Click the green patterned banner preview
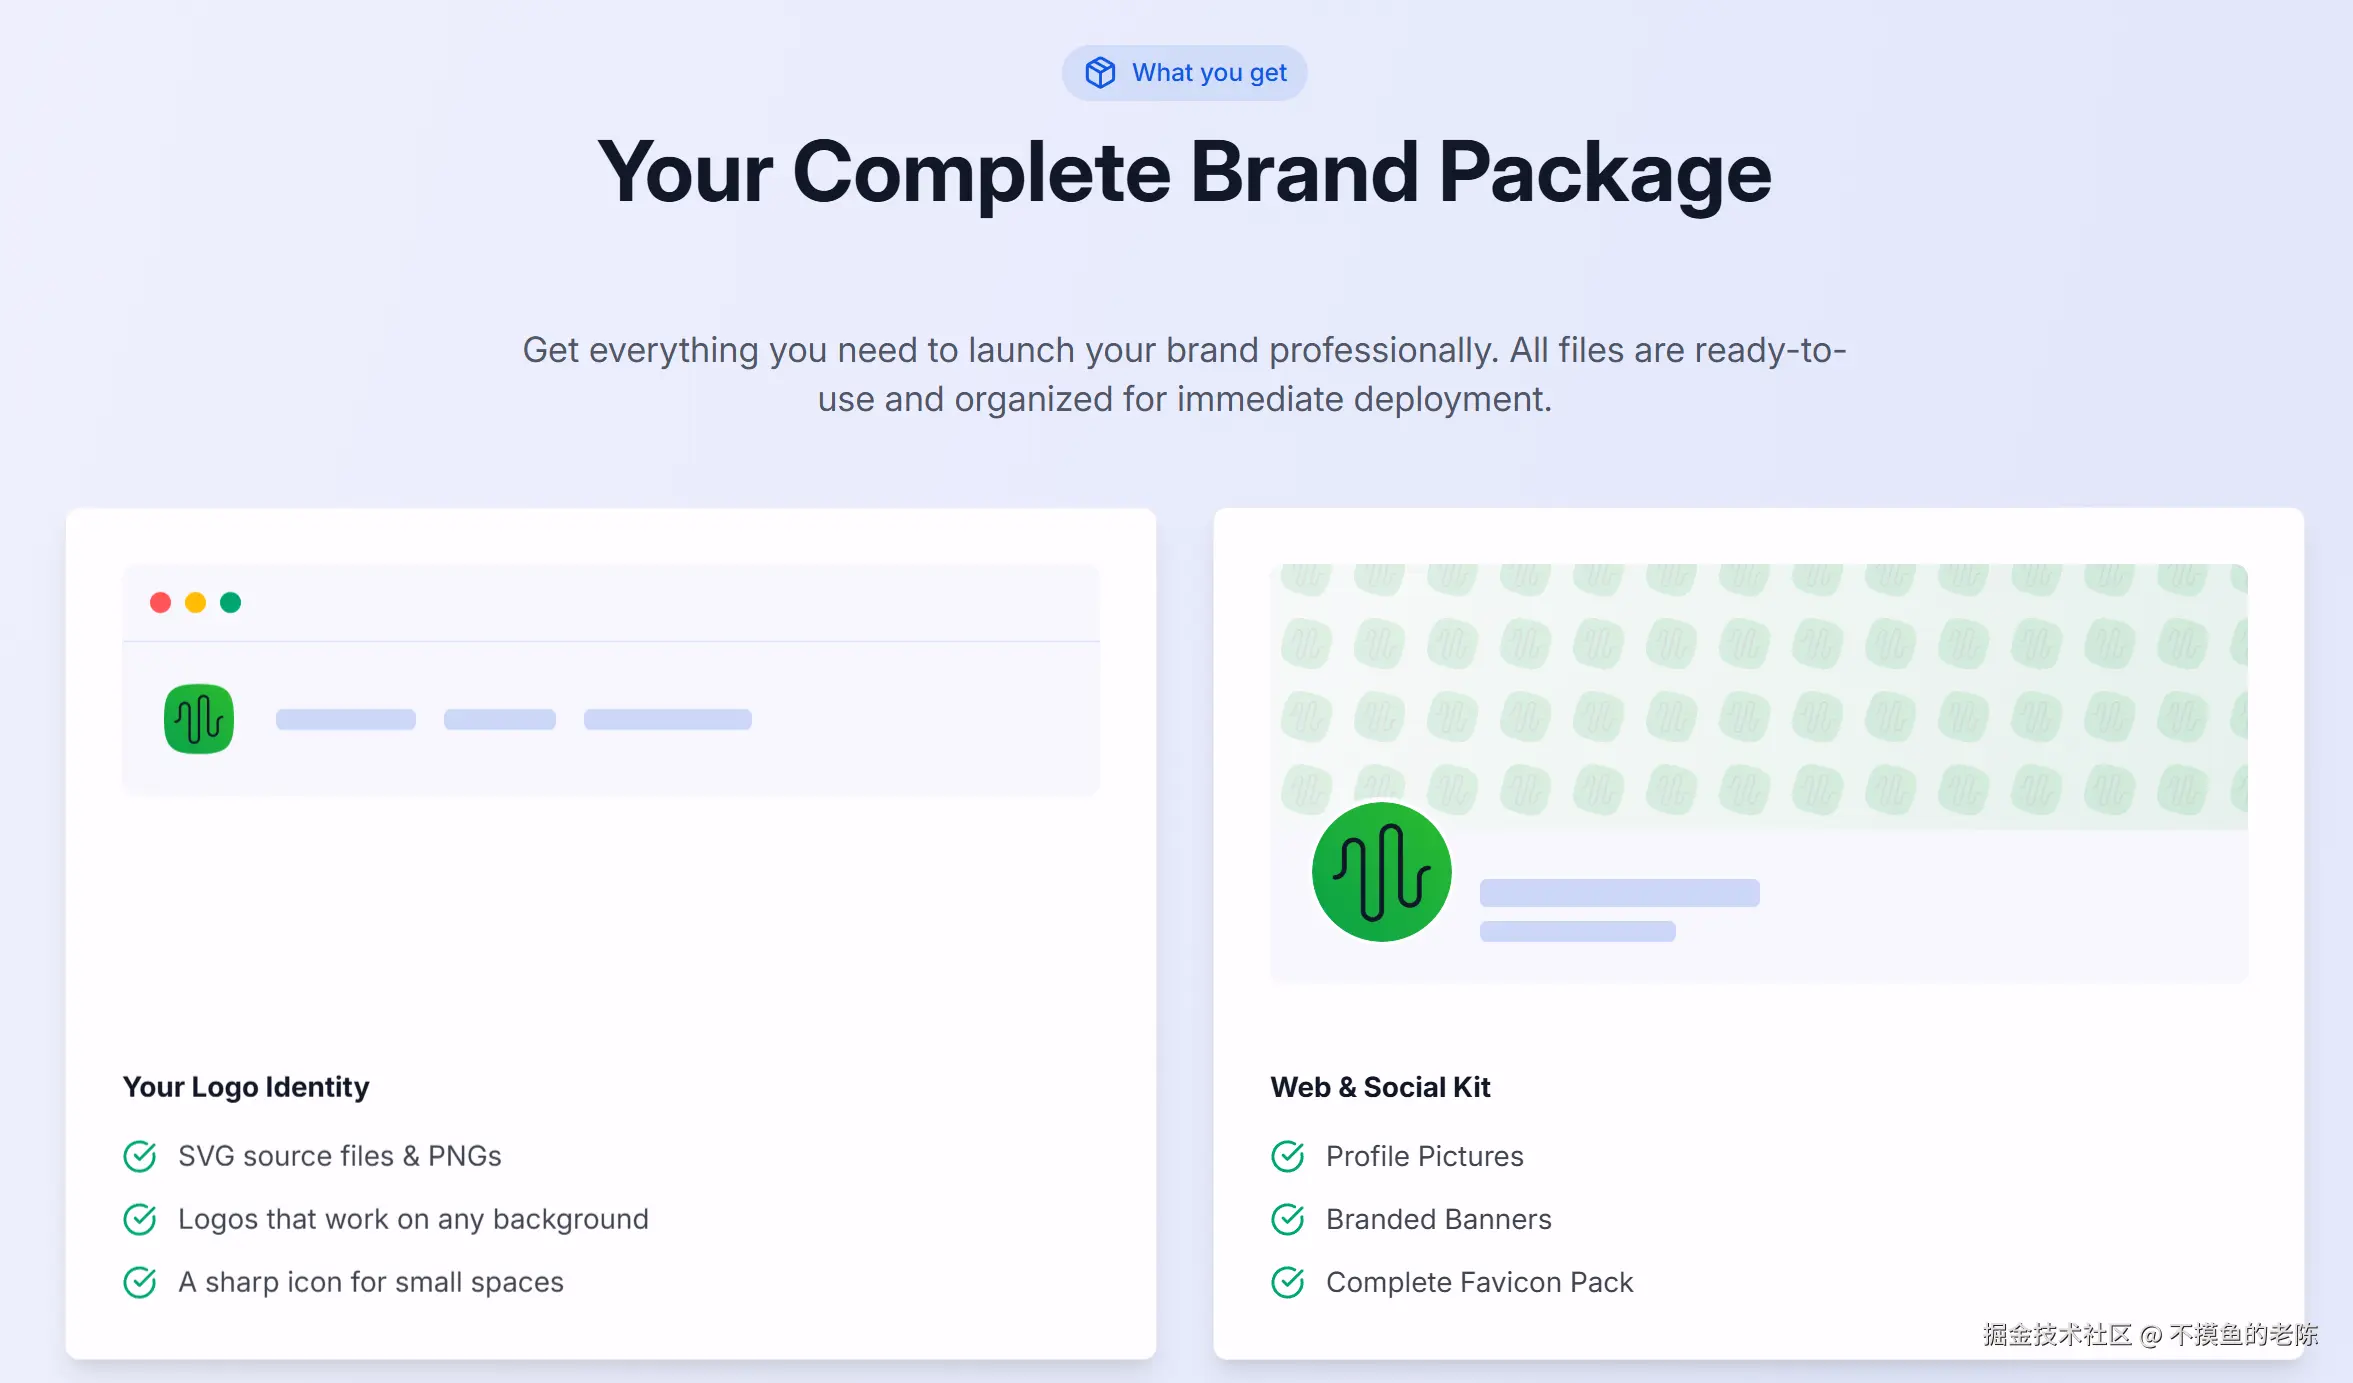 pyautogui.click(x=1759, y=696)
